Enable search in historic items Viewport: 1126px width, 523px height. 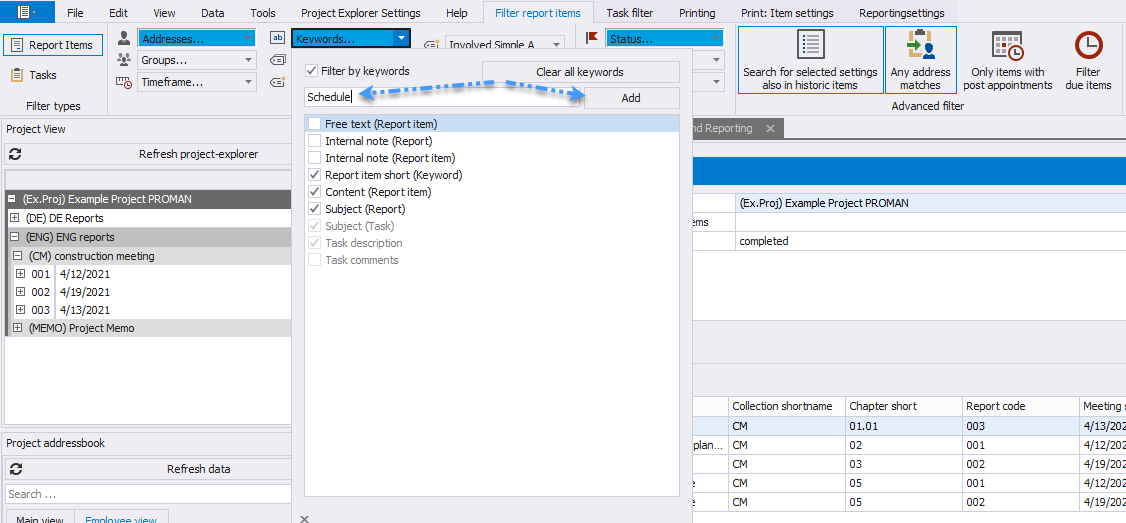point(810,60)
